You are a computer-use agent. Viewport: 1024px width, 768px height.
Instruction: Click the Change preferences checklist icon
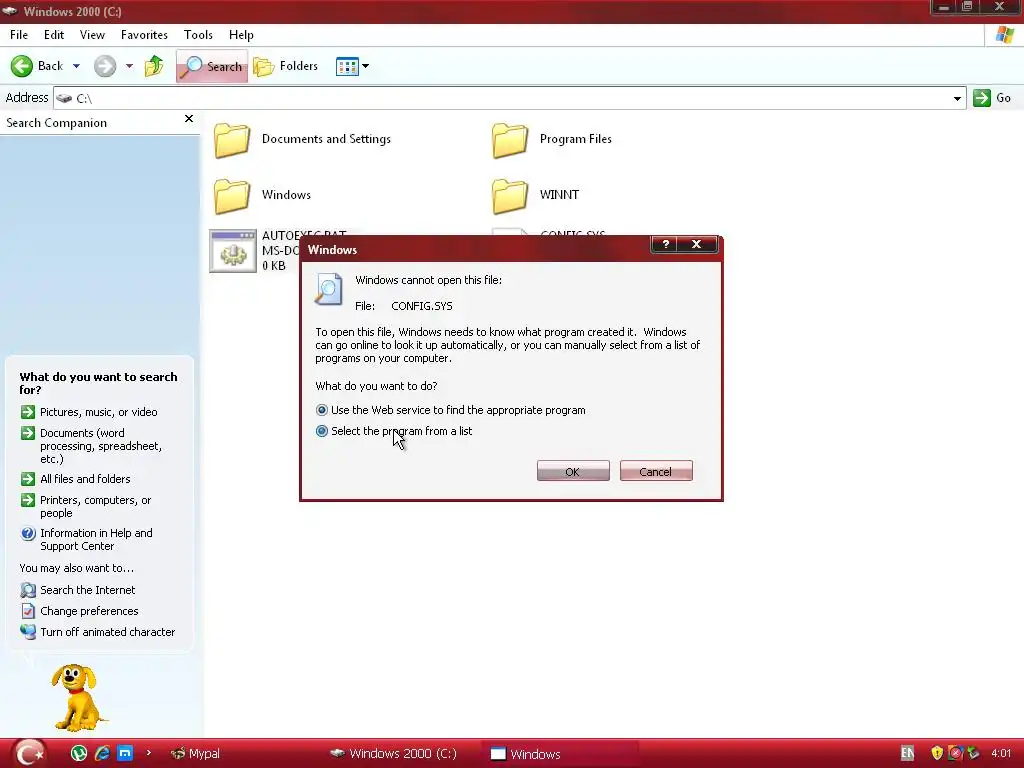coord(27,611)
